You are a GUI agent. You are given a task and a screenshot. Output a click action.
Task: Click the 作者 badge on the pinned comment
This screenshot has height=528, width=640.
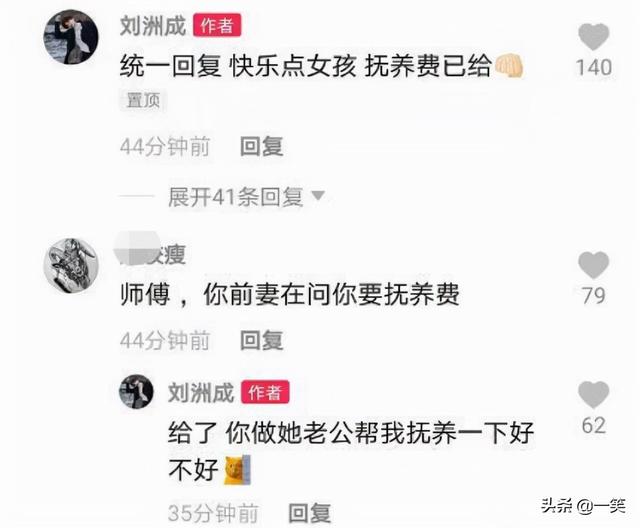[217, 25]
